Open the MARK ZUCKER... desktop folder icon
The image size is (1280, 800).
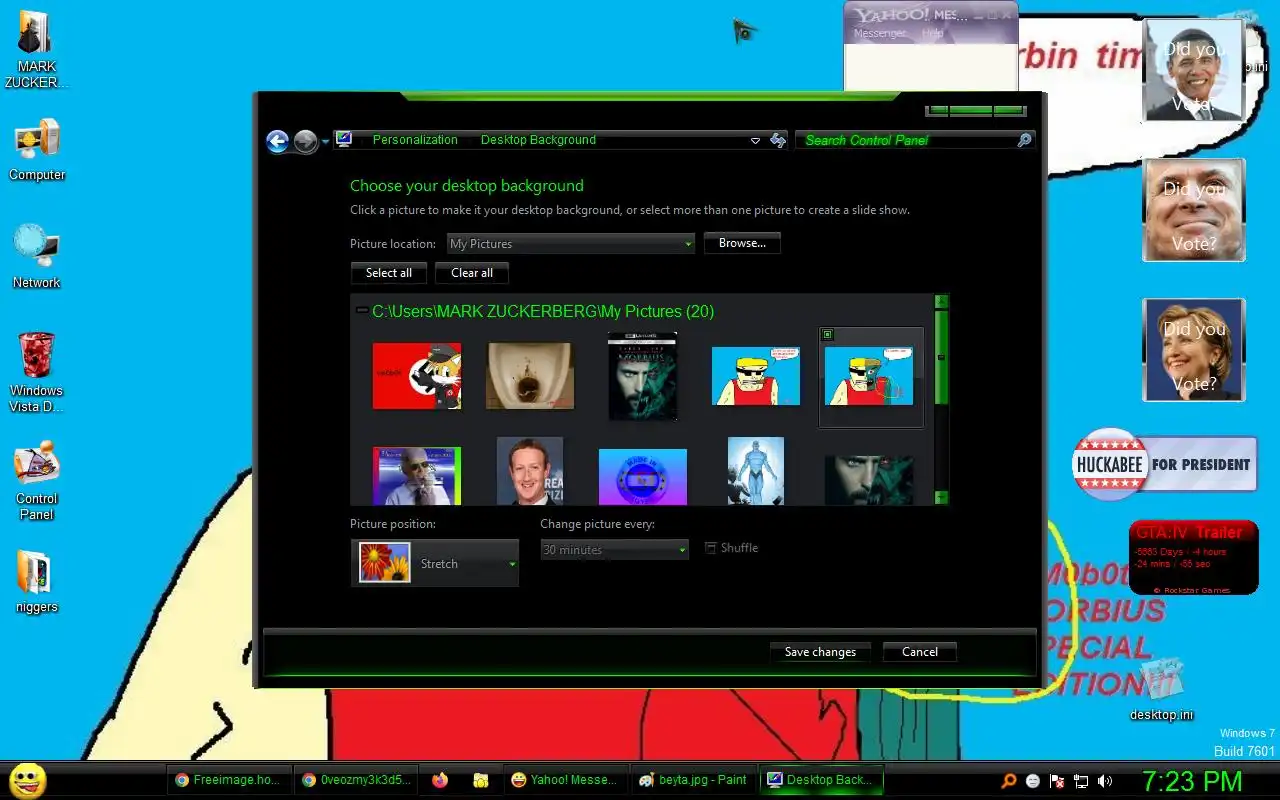(x=36, y=50)
